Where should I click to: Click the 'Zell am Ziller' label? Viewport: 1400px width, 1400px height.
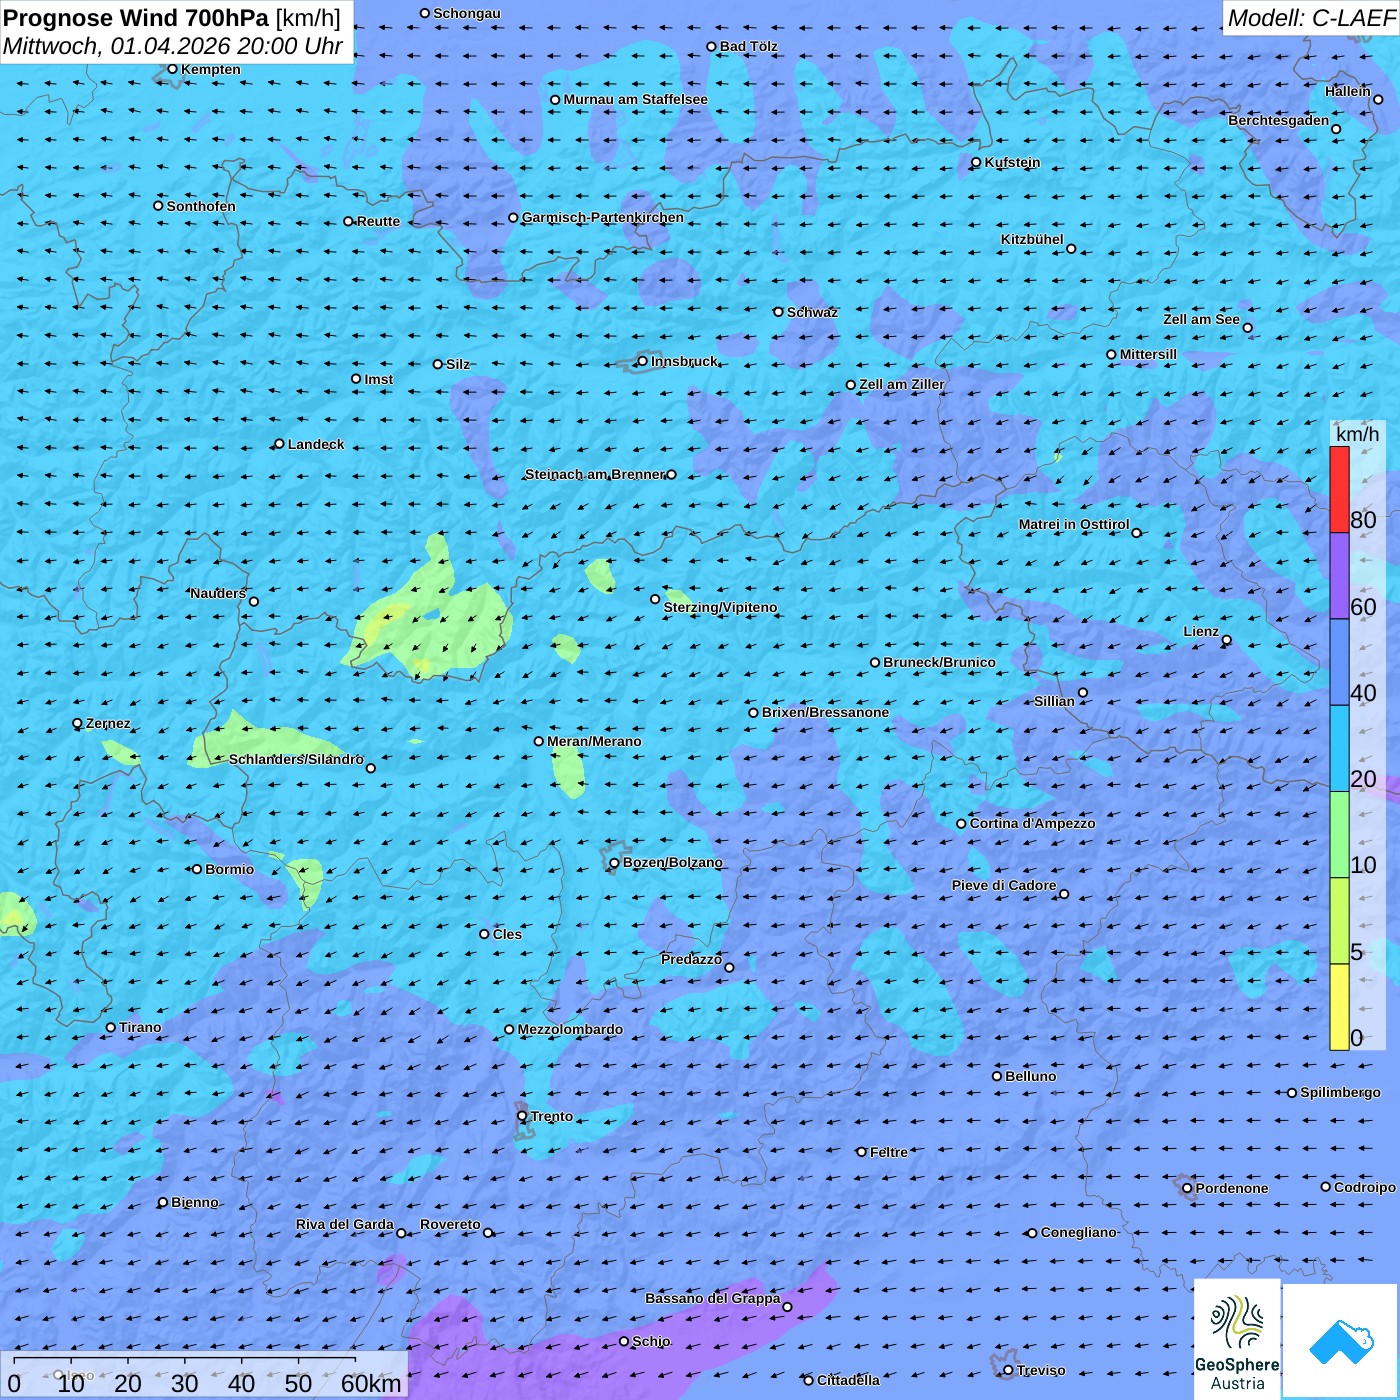click(x=902, y=384)
